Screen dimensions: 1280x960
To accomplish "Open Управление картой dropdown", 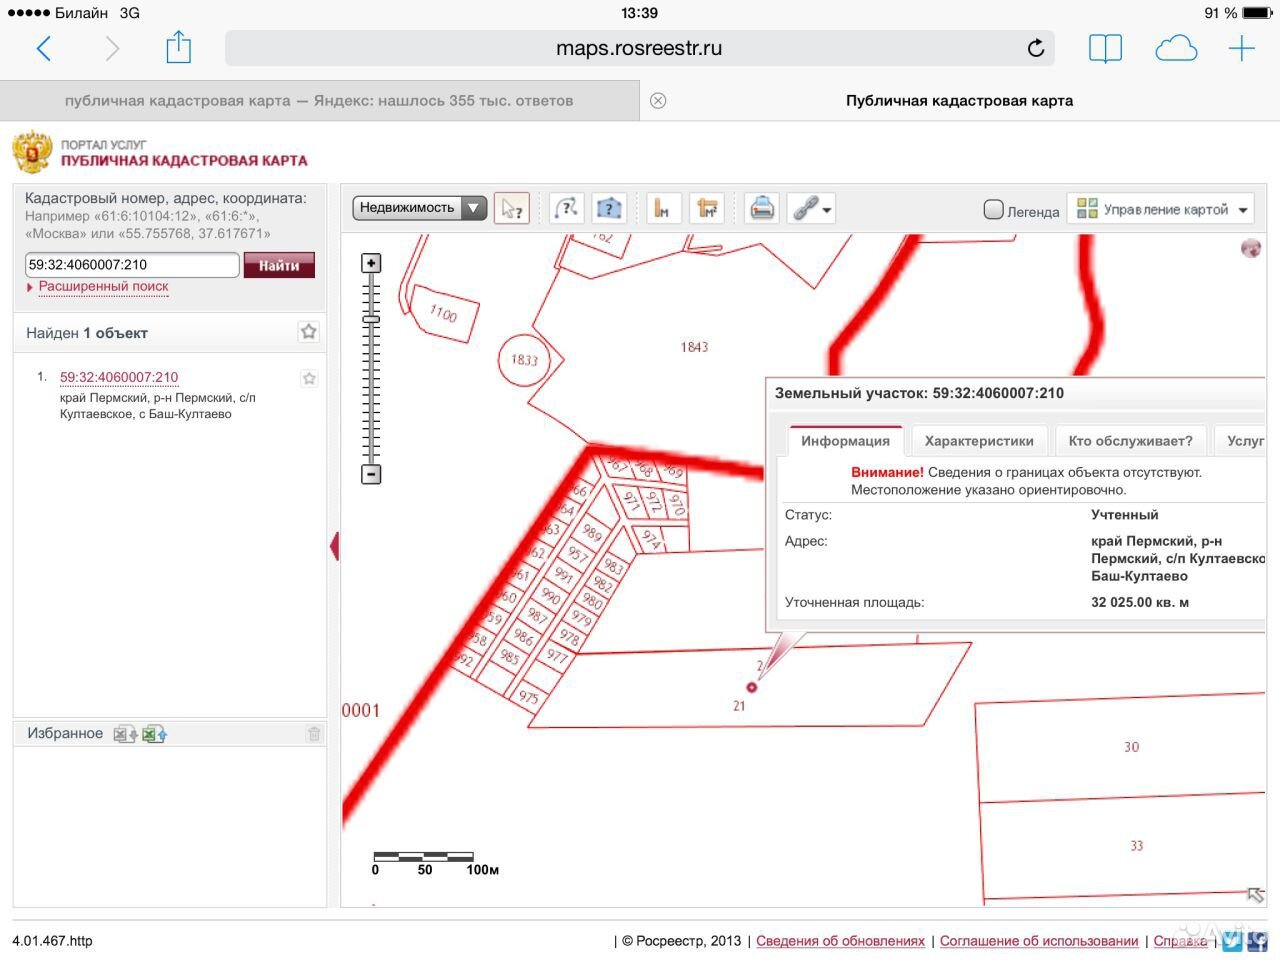I will [1161, 209].
